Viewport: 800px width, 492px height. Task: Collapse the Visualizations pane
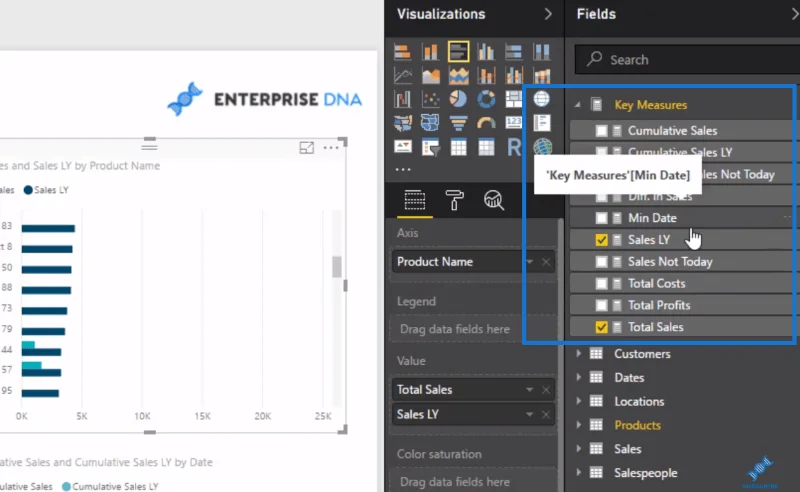point(548,14)
